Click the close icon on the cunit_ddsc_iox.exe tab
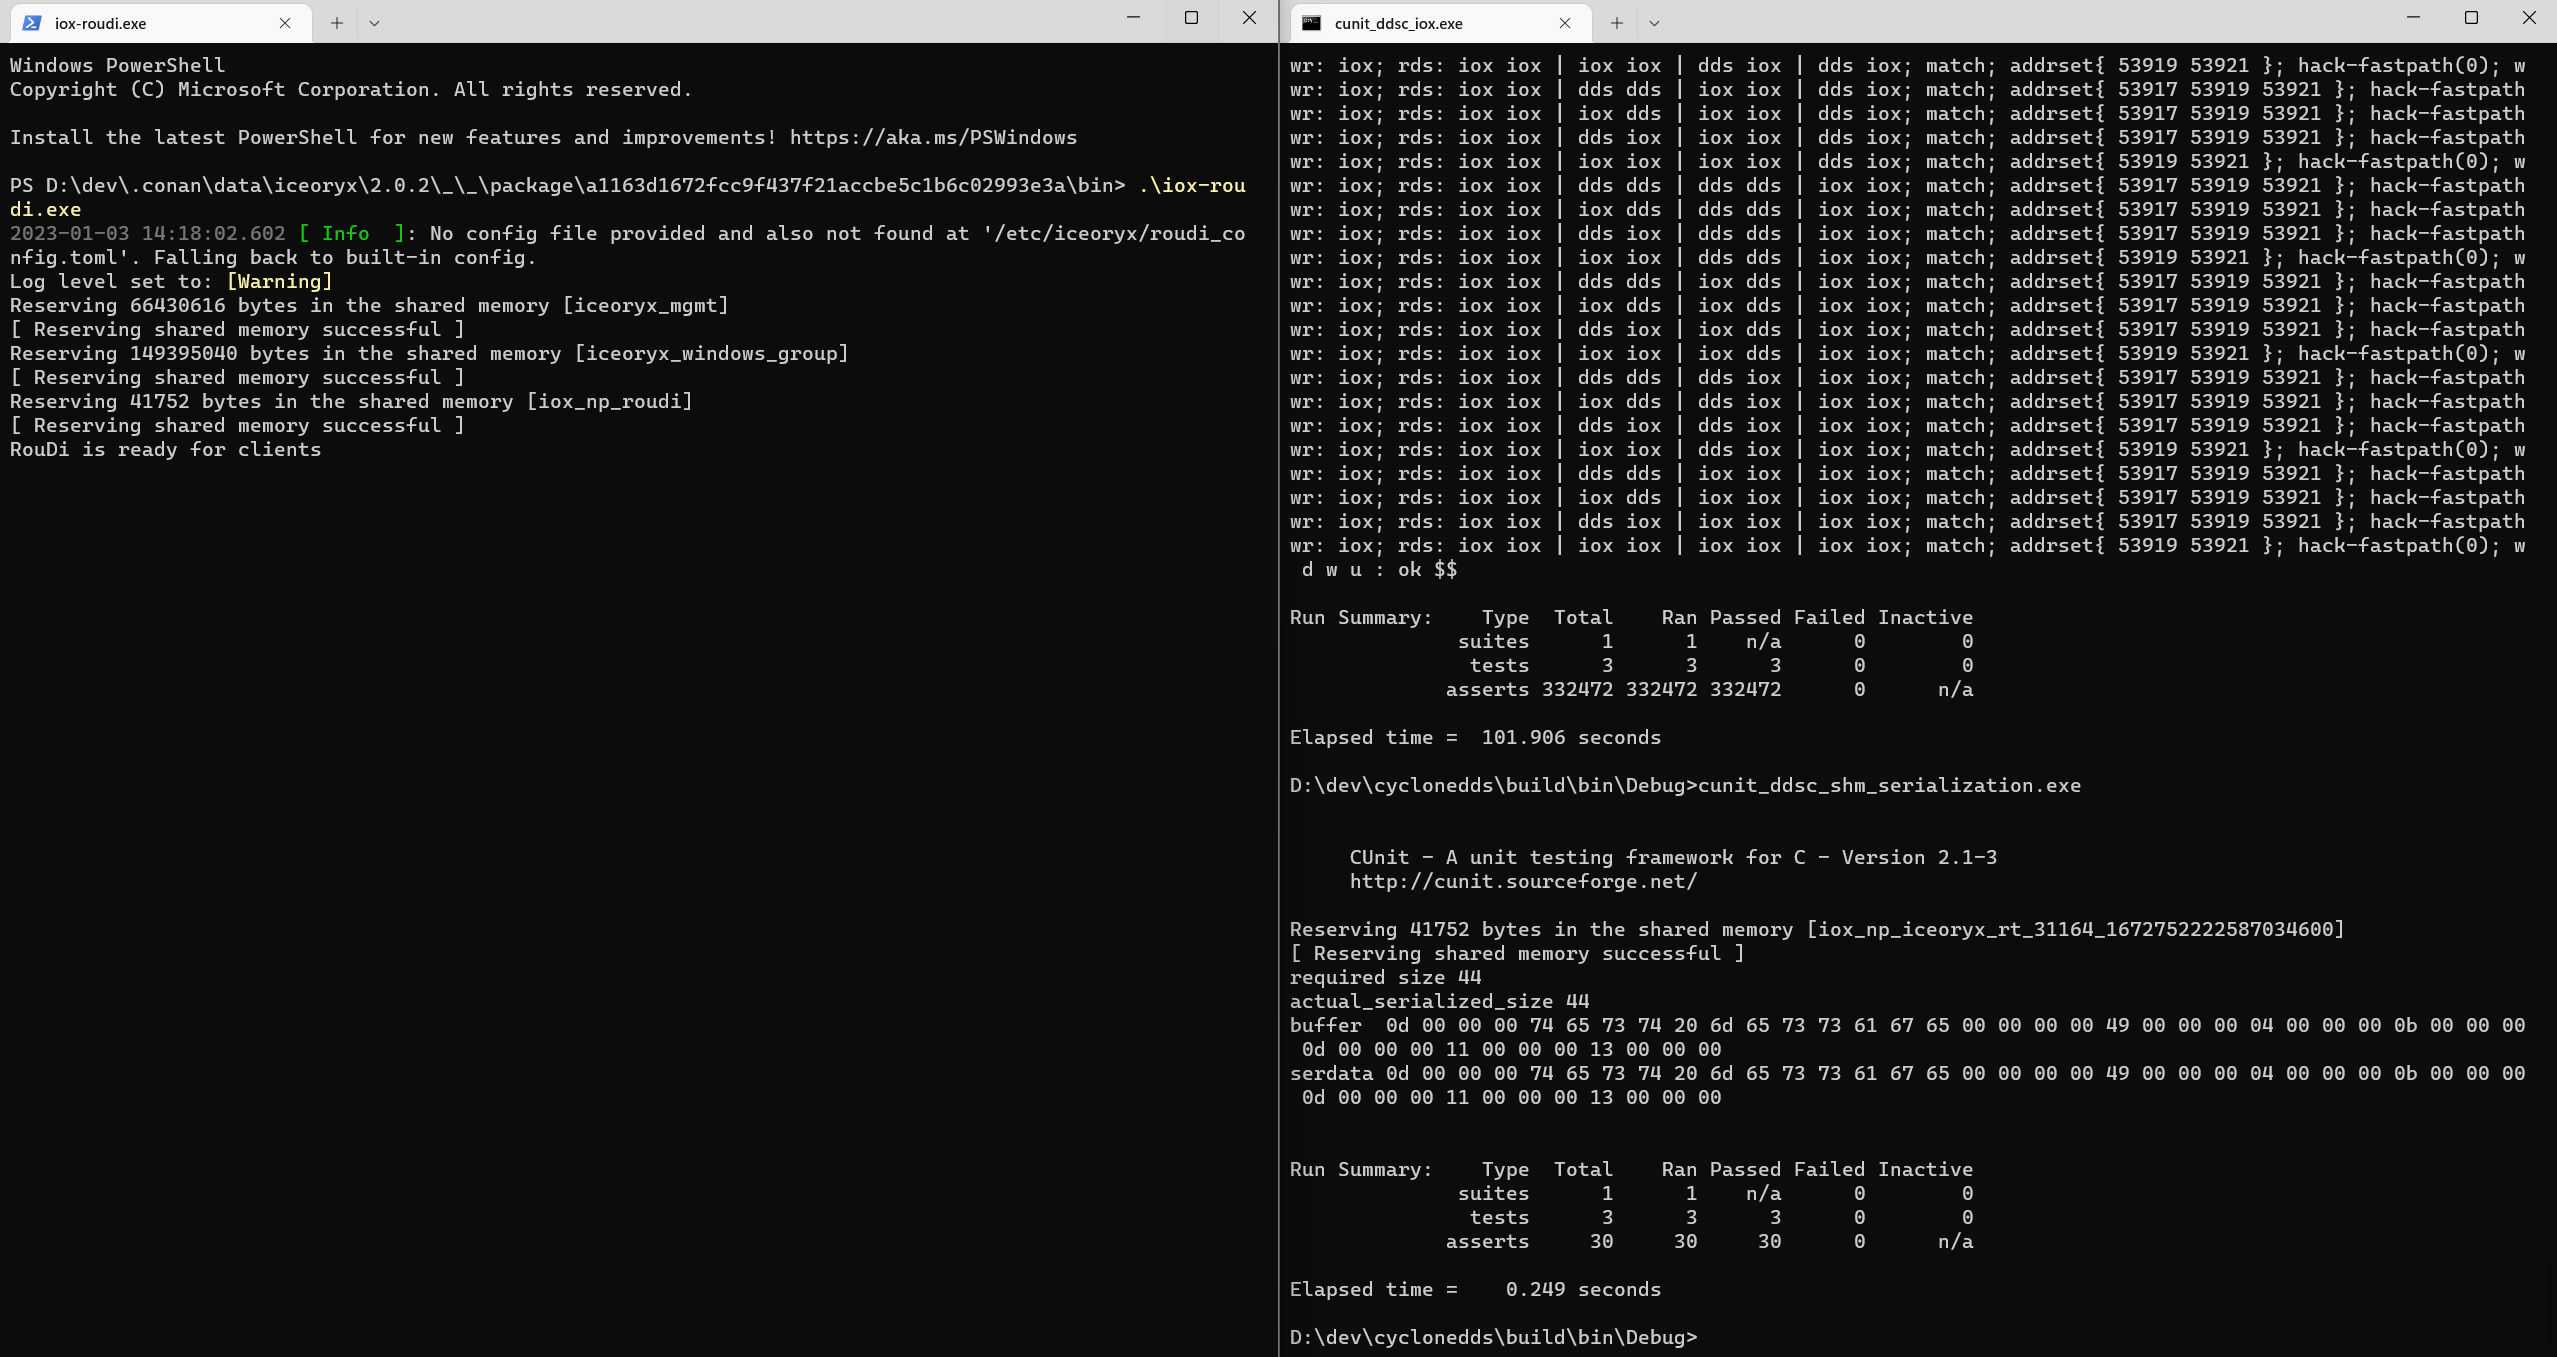 (1563, 22)
